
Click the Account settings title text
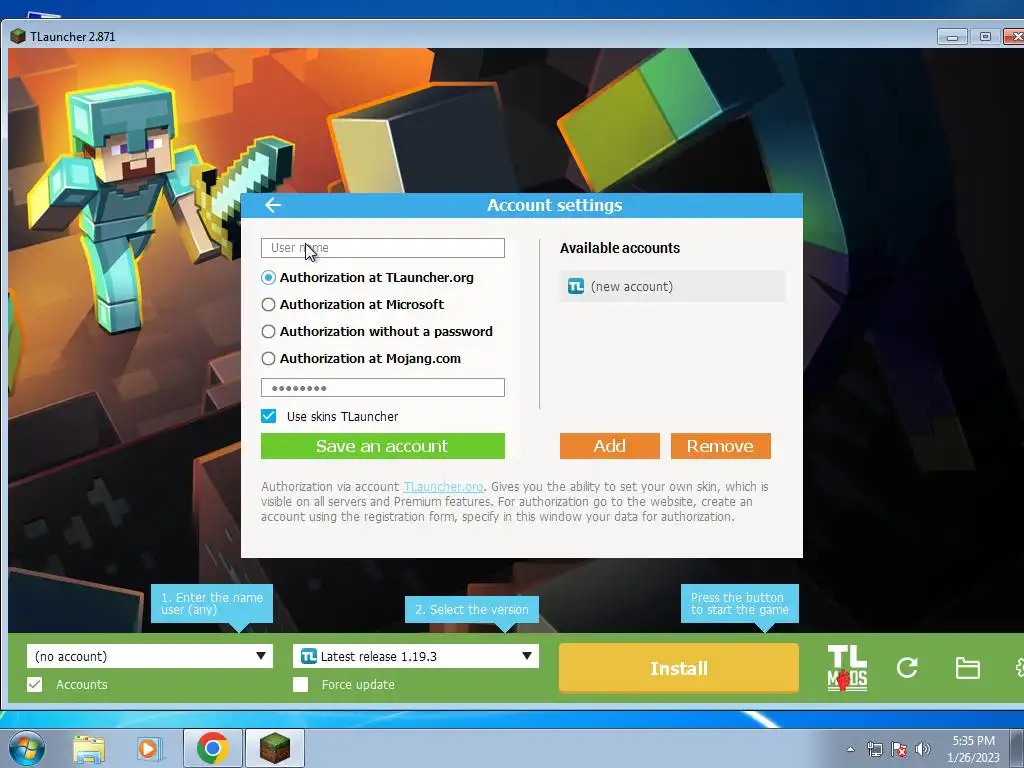tap(554, 205)
